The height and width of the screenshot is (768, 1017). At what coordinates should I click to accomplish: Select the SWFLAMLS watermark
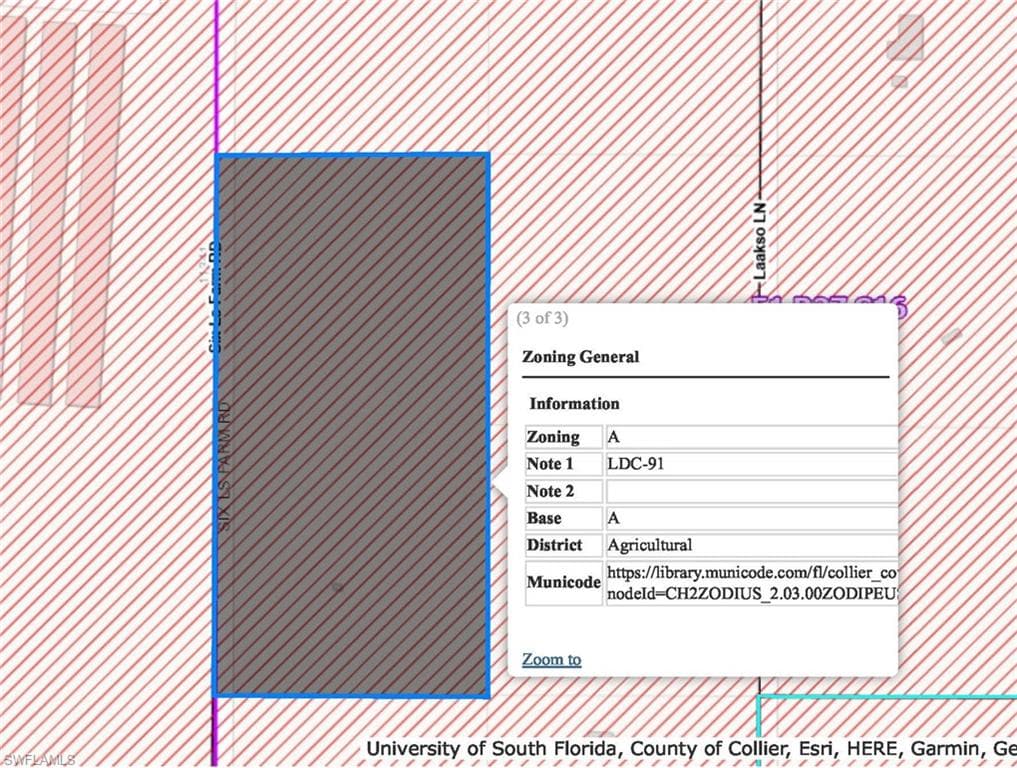pos(38,759)
